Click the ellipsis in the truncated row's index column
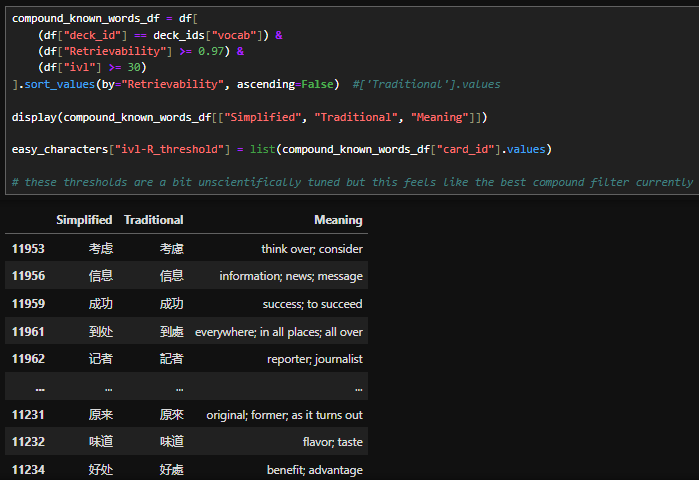Image resolution: width=699 pixels, height=480 pixels. (x=40, y=387)
